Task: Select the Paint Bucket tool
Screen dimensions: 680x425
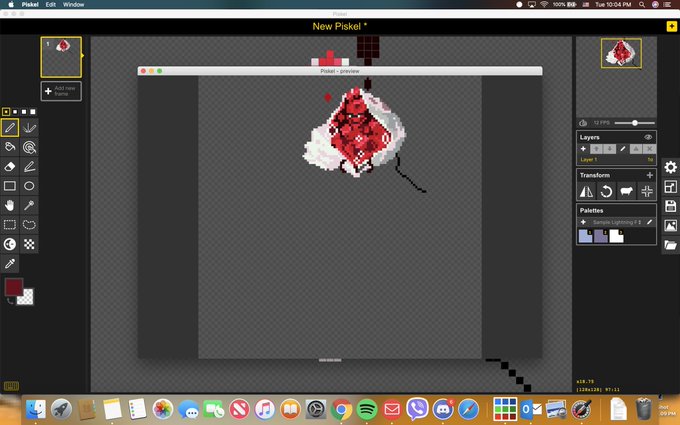Action: pyautogui.click(x=10, y=147)
